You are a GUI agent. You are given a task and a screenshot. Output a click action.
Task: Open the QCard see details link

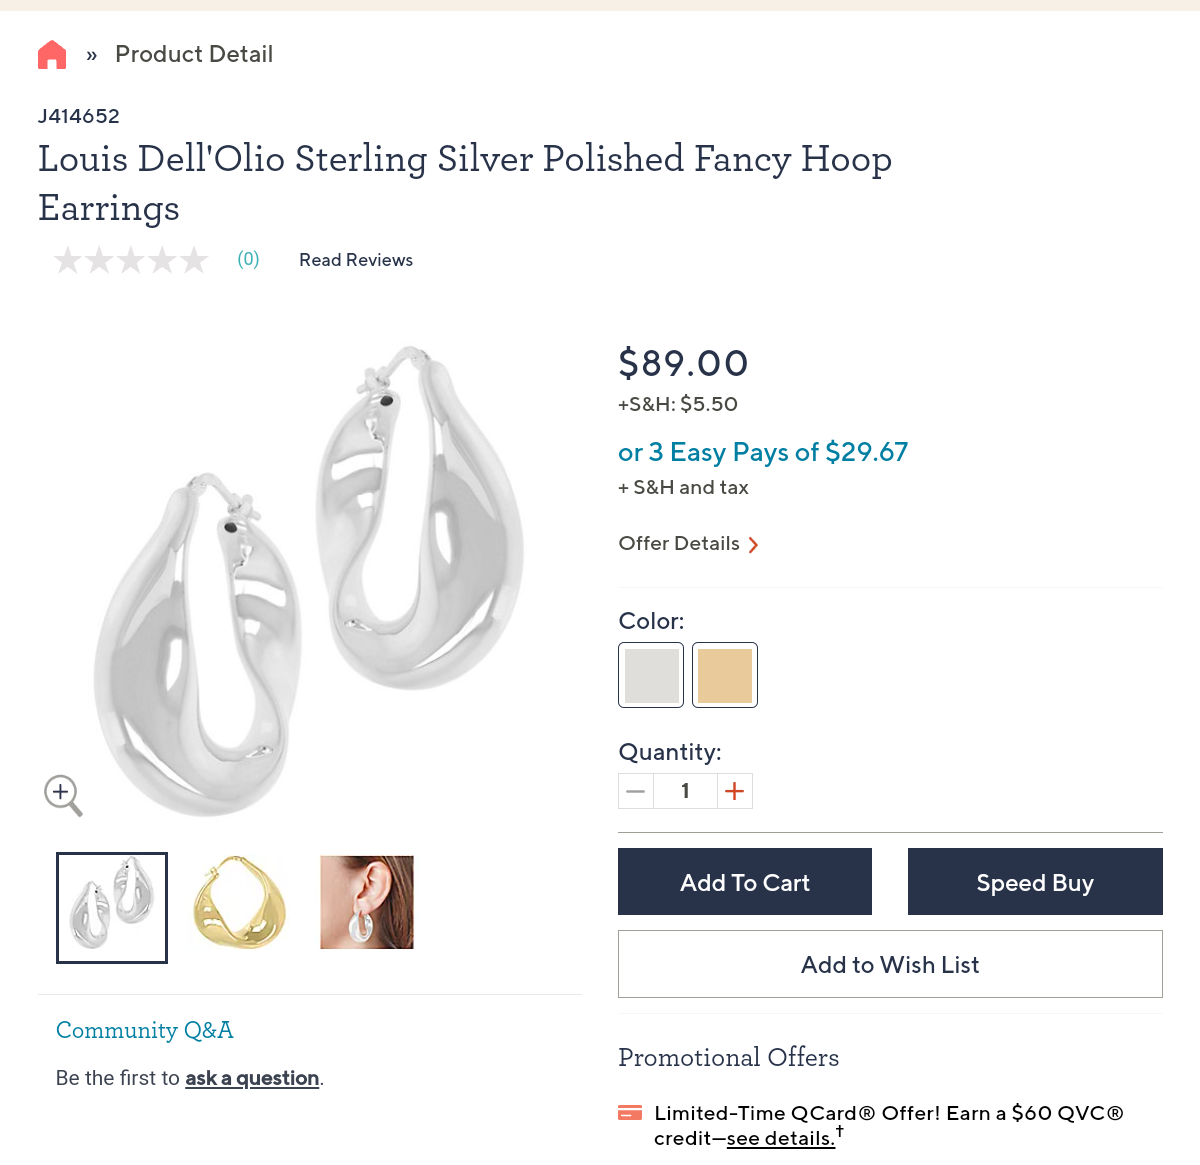pos(780,1138)
